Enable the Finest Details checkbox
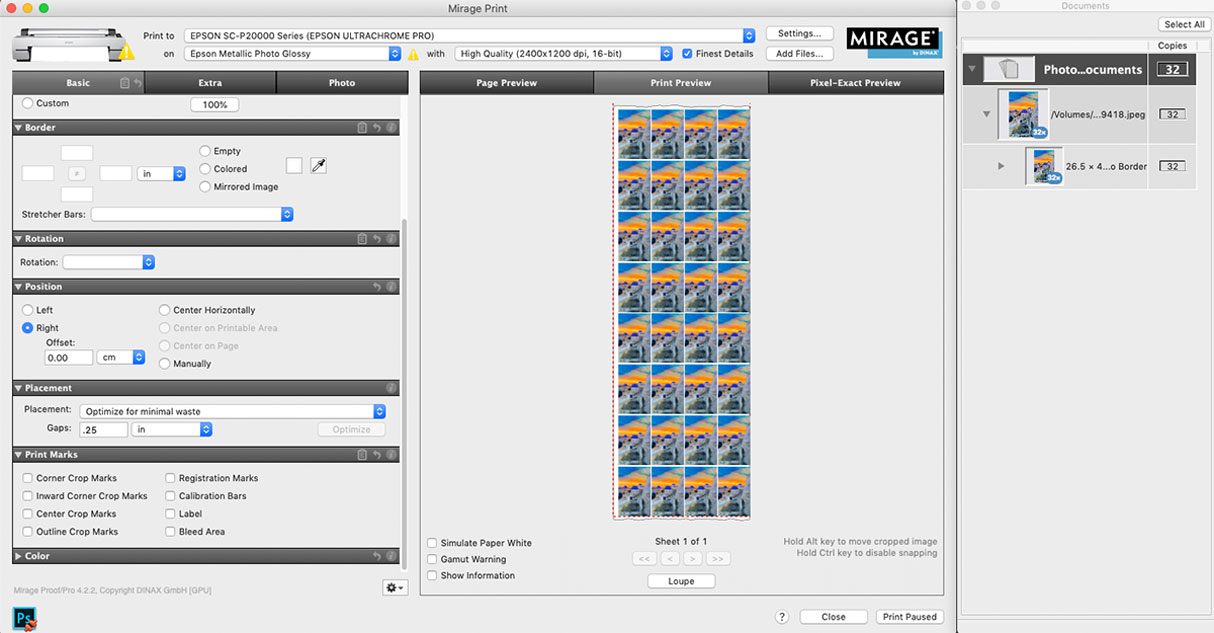This screenshot has width=1214, height=633. point(687,53)
